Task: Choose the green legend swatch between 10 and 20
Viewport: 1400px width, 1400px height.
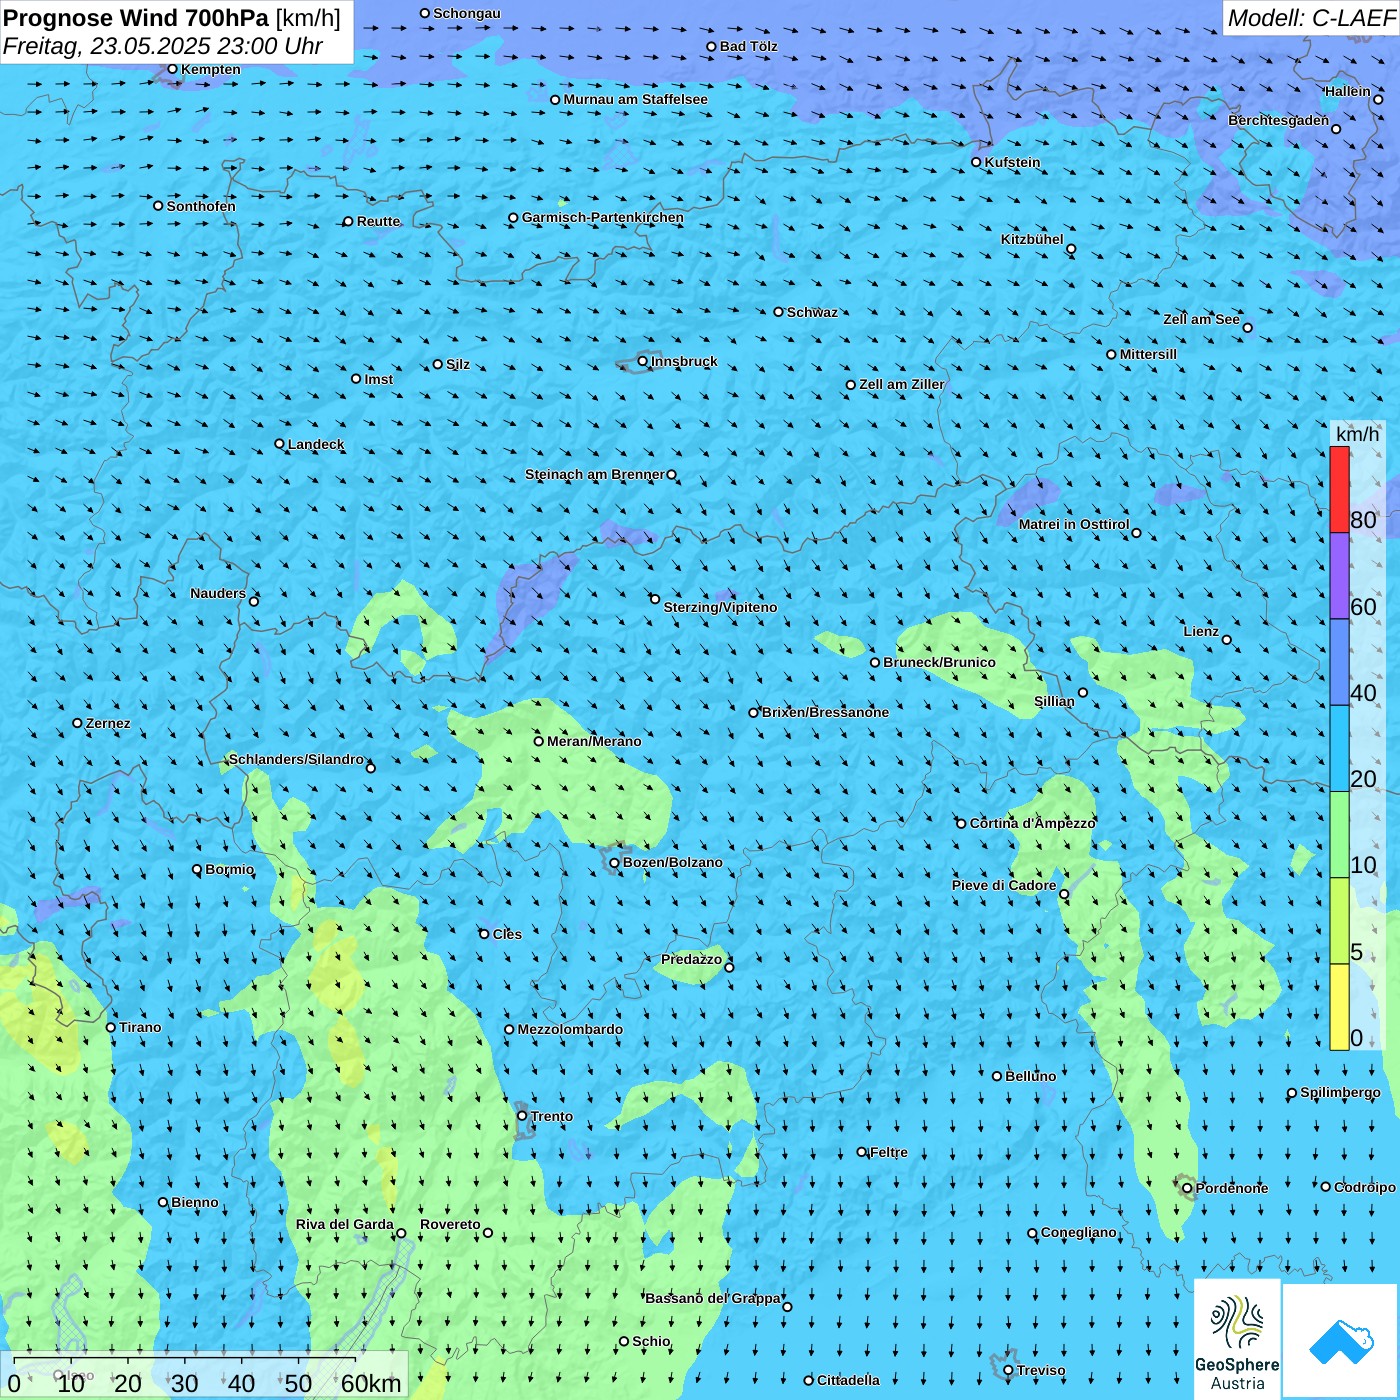Action: pyautogui.click(x=1339, y=835)
